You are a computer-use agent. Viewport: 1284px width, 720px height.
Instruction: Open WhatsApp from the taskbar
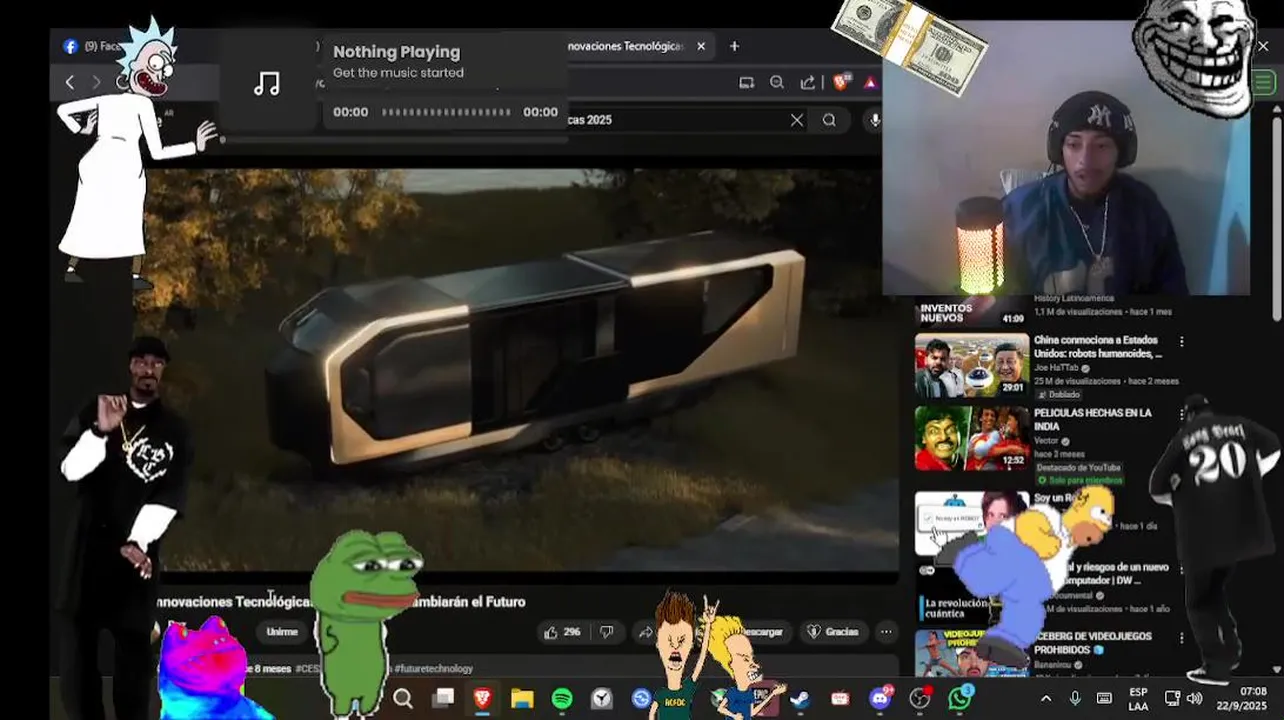(x=960, y=698)
